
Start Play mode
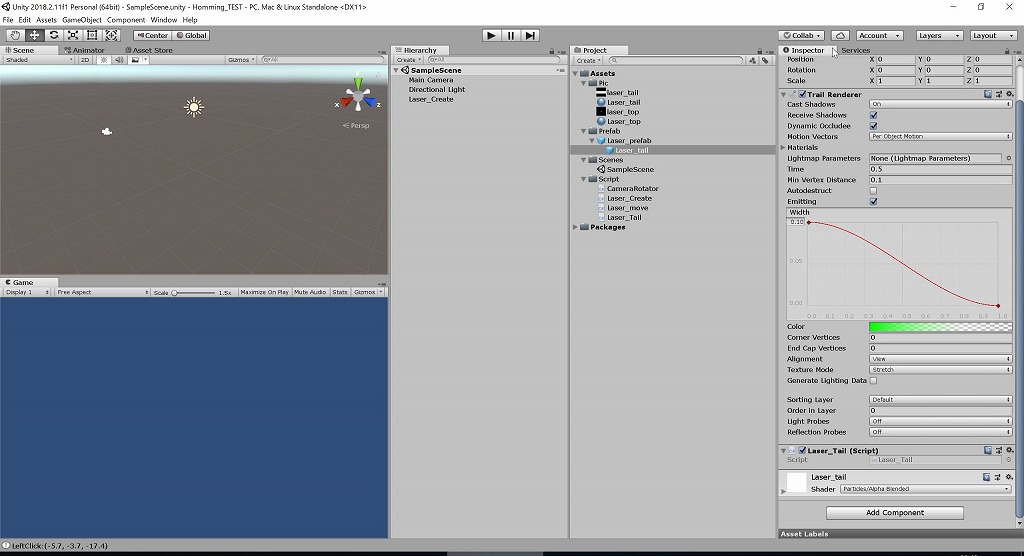[x=491, y=35]
